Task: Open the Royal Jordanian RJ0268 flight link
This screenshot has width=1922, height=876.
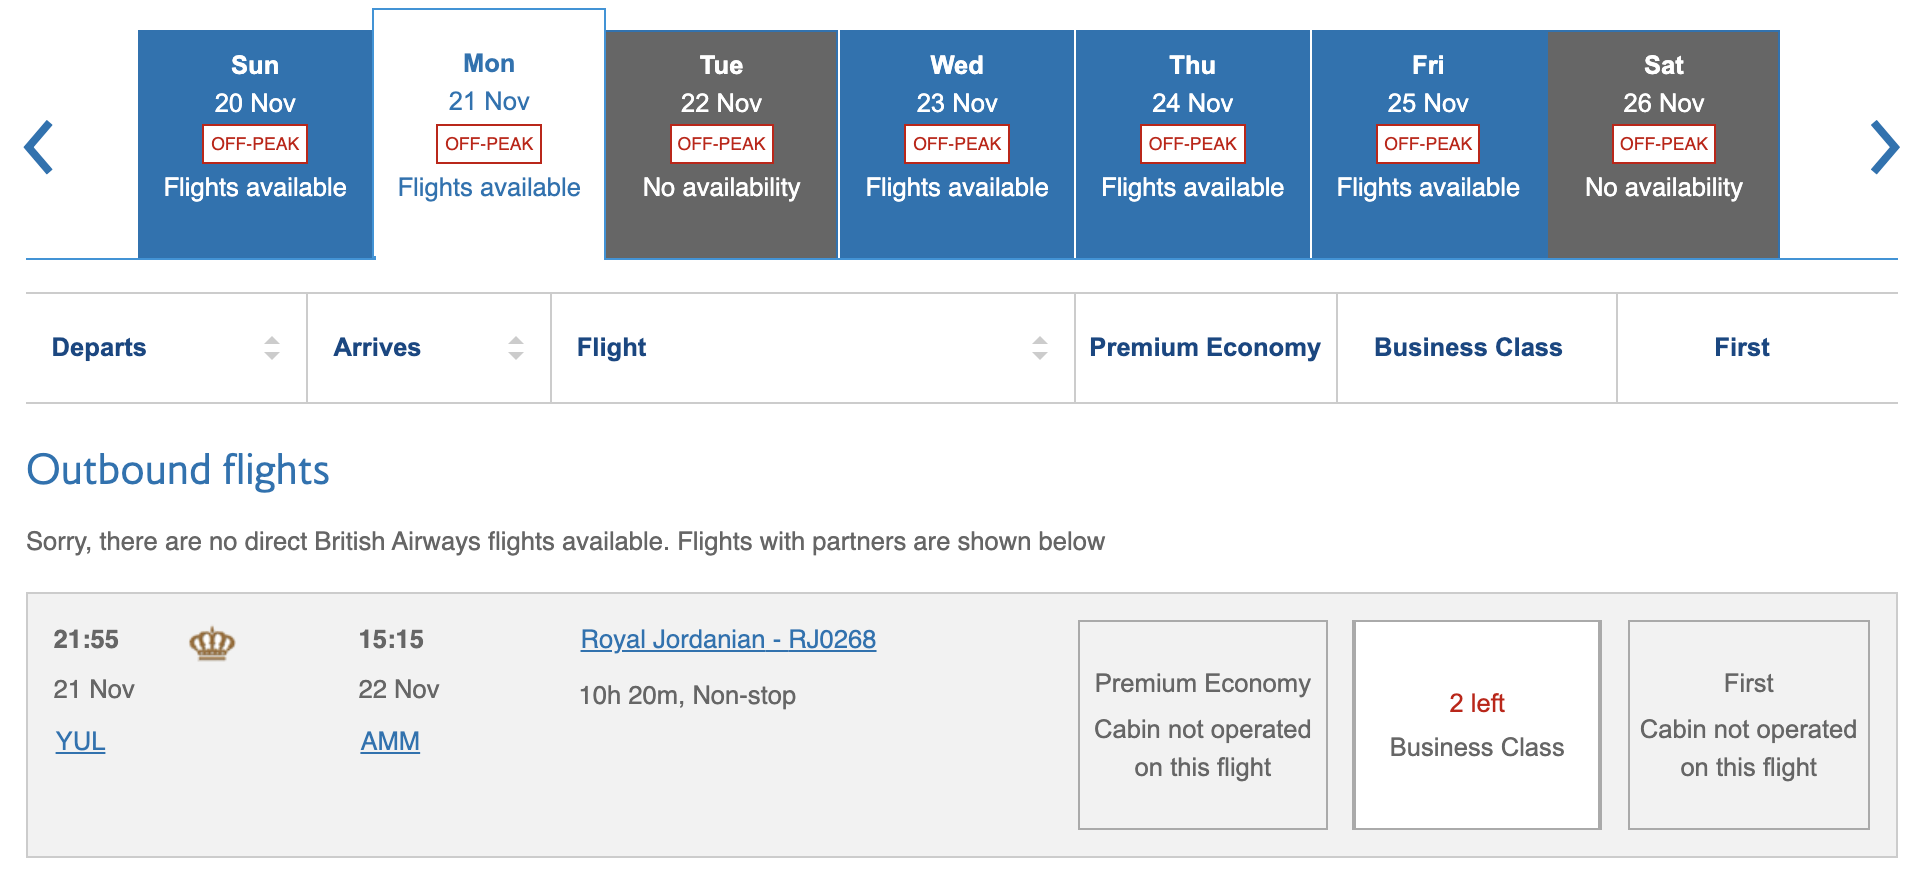Action: click(x=728, y=639)
